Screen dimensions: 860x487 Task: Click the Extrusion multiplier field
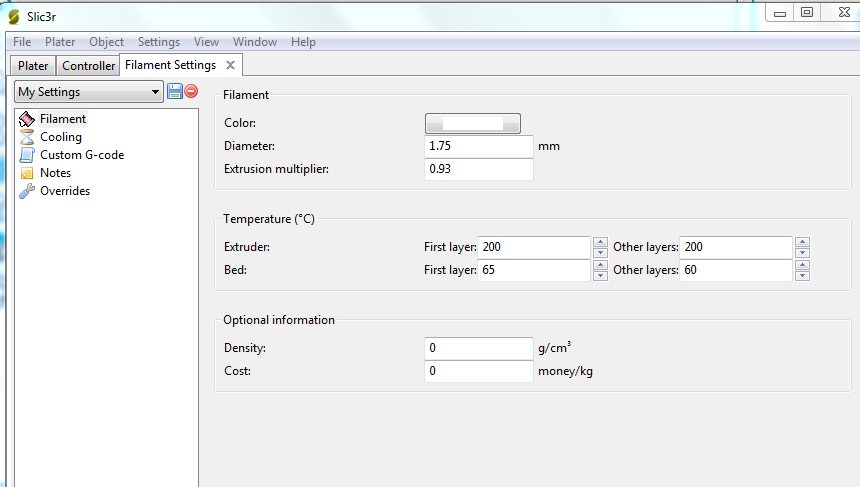pos(479,169)
